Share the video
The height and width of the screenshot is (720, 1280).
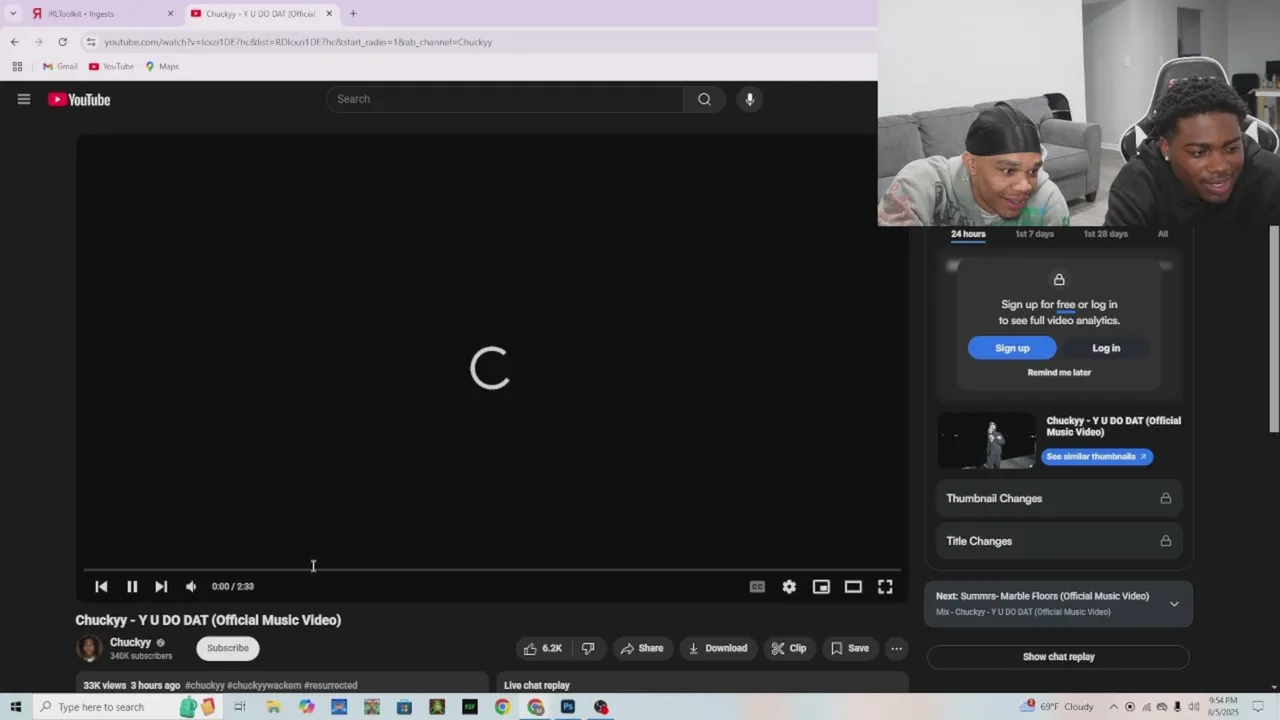point(642,648)
